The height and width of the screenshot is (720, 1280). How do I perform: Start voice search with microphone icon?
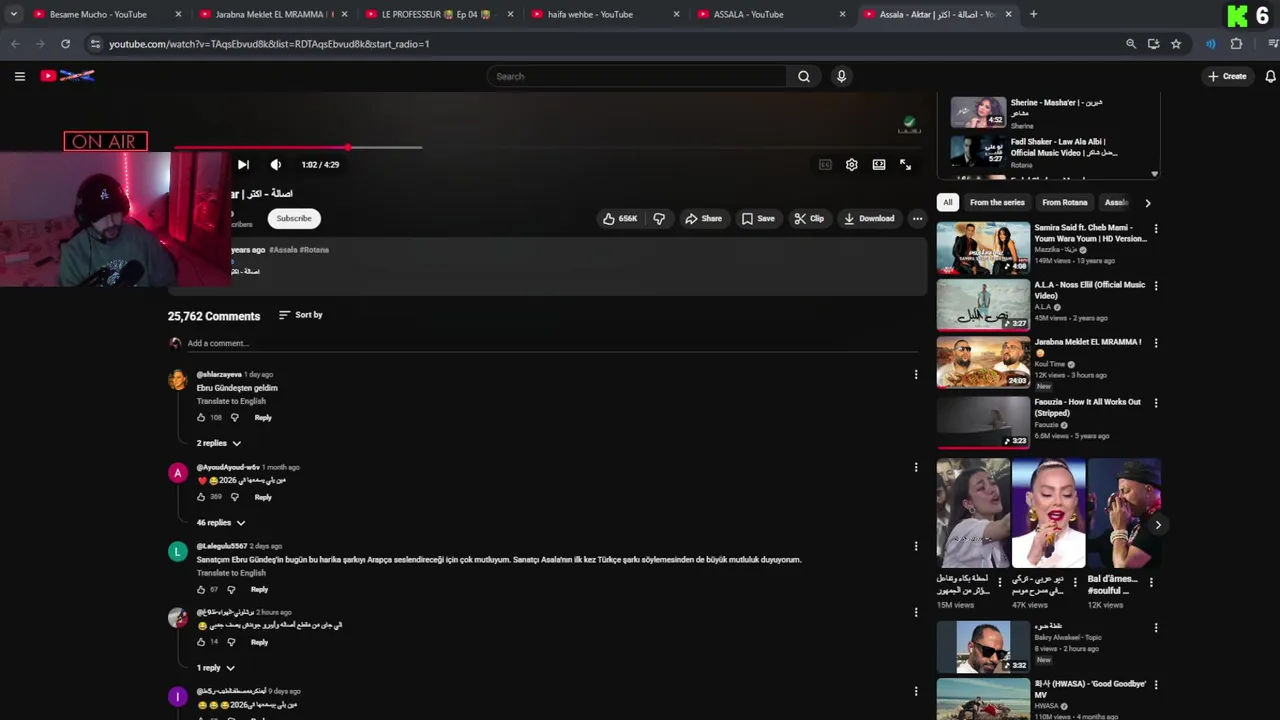841,76
